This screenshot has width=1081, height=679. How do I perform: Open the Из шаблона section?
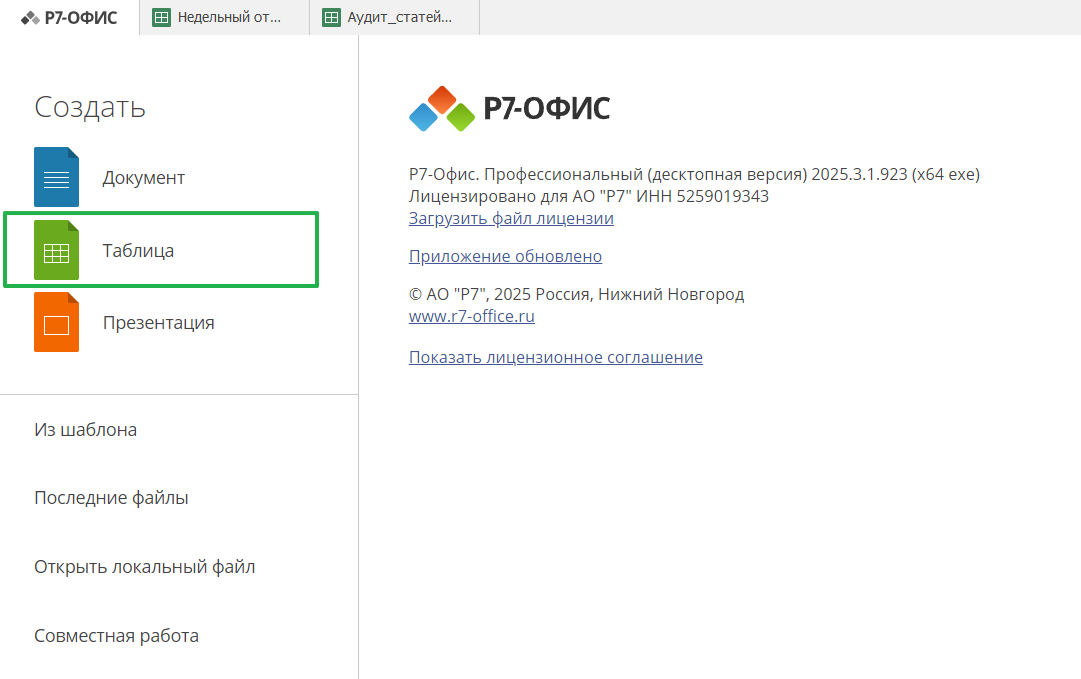[85, 429]
